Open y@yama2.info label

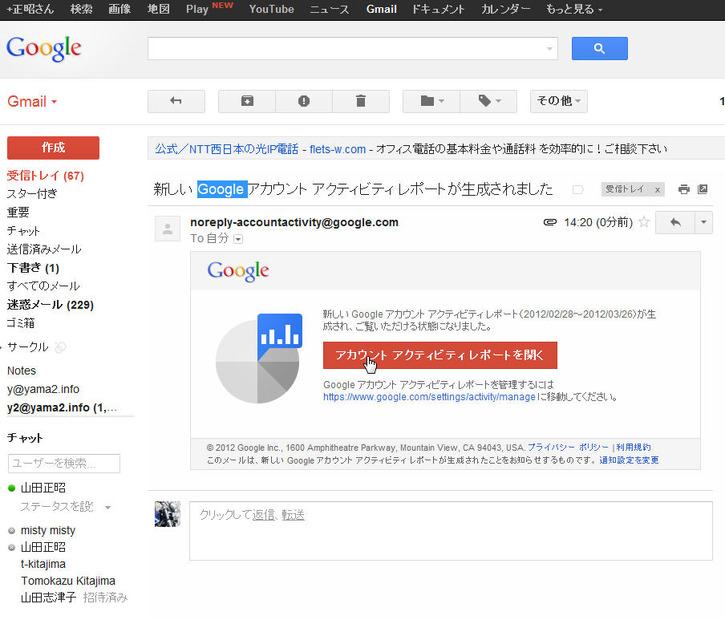(43, 389)
